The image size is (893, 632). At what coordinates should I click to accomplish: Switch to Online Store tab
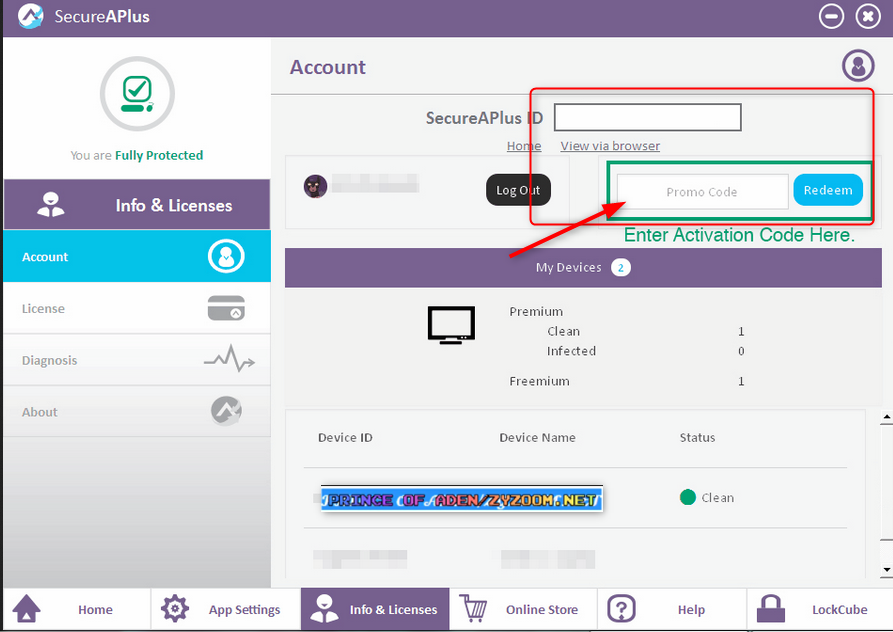pos(523,609)
